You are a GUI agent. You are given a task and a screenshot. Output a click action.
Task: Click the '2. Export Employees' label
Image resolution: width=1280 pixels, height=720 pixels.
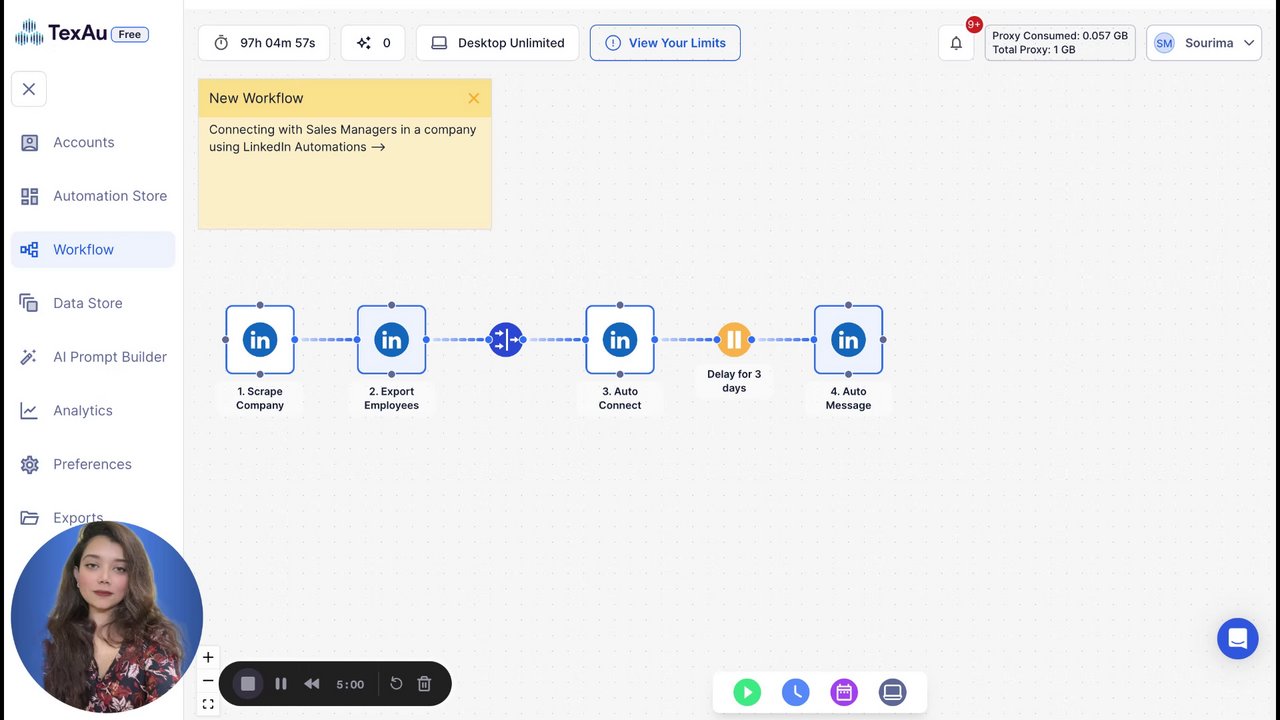point(392,398)
